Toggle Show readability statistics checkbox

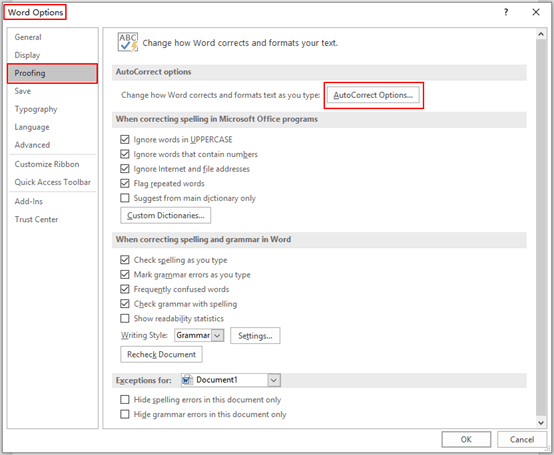[x=125, y=318]
